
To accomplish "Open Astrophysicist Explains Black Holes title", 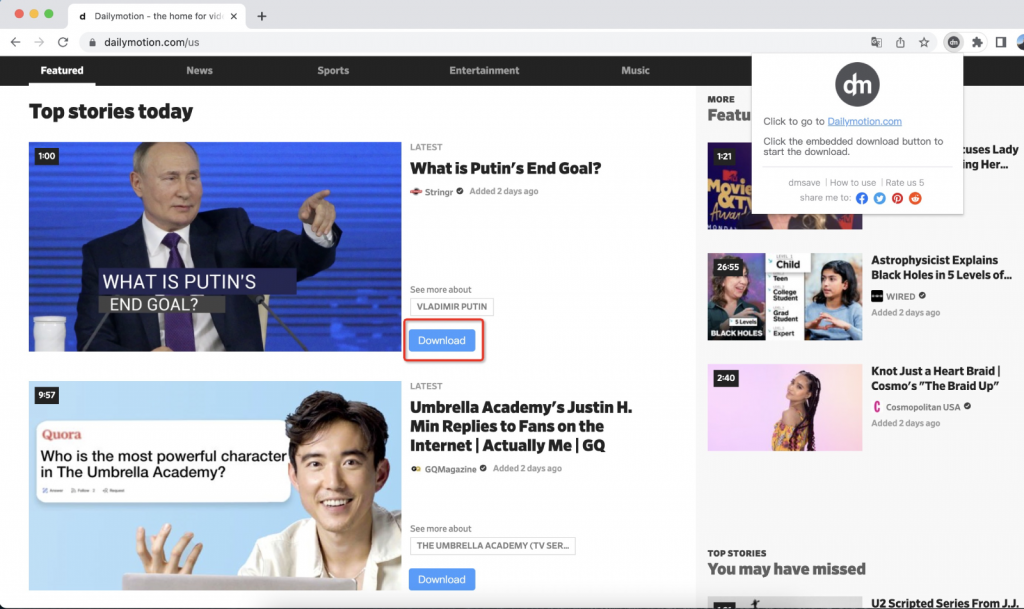I will pos(941,268).
